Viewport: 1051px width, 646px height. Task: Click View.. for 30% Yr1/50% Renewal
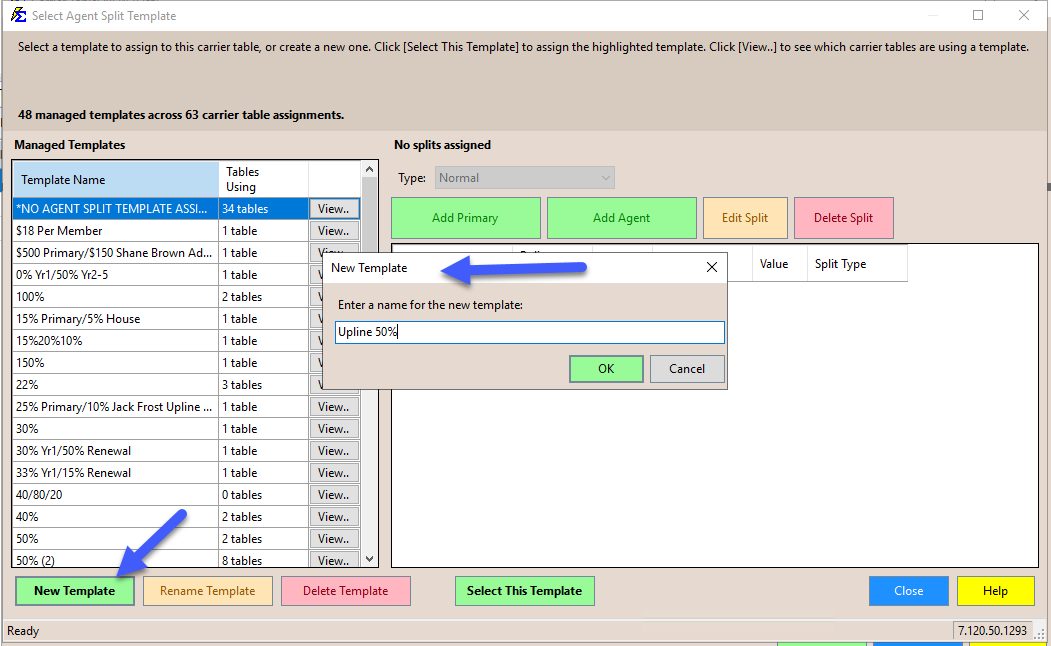pos(334,451)
